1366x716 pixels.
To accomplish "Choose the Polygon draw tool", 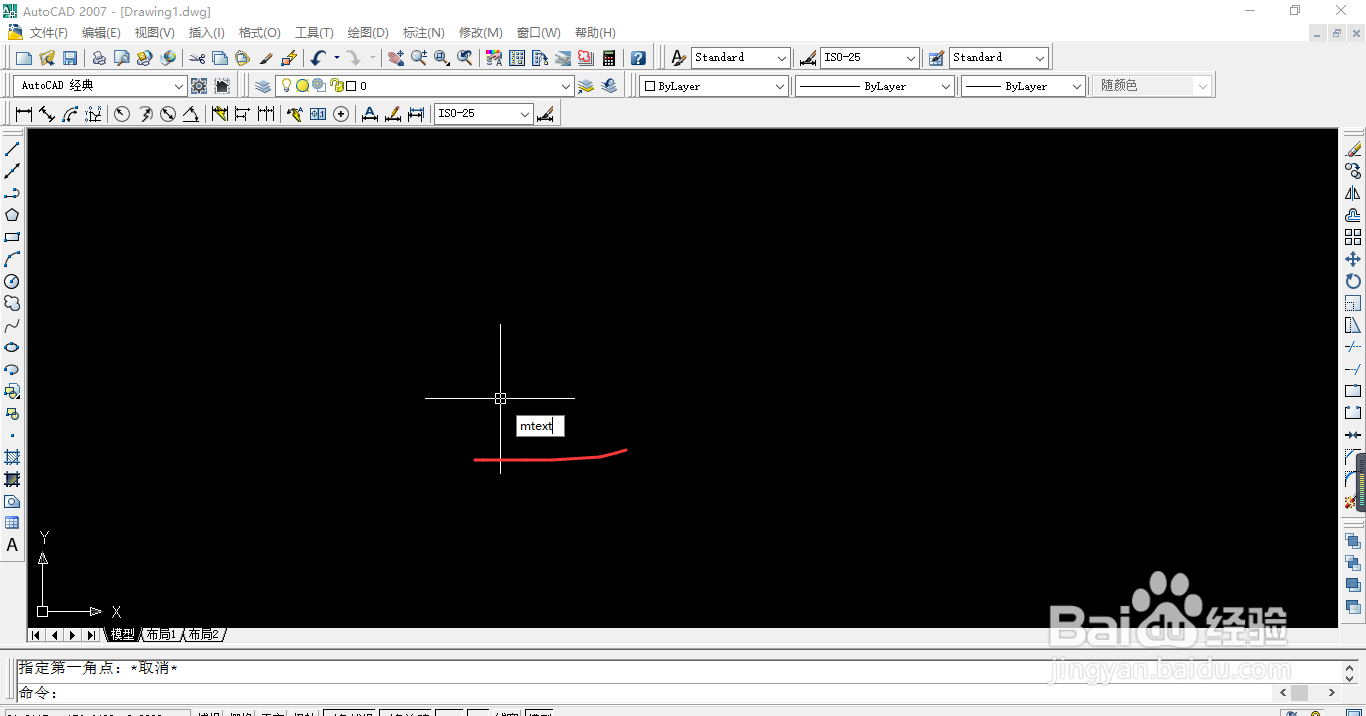I will point(12,215).
